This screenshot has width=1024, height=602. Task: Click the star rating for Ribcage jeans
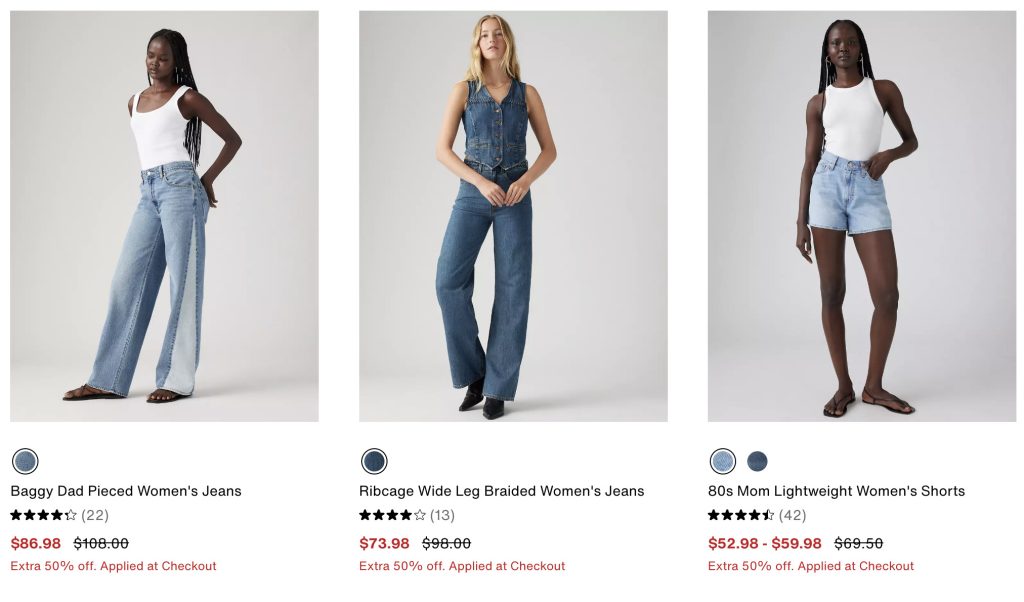point(392,516)
